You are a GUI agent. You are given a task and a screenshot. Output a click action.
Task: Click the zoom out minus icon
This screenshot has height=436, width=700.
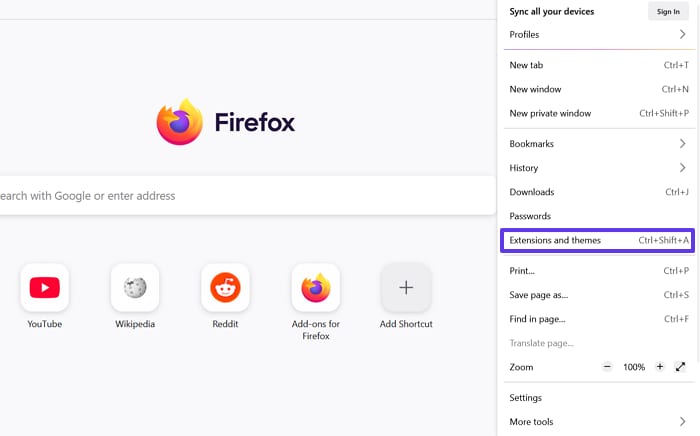(x=607, y=367)
